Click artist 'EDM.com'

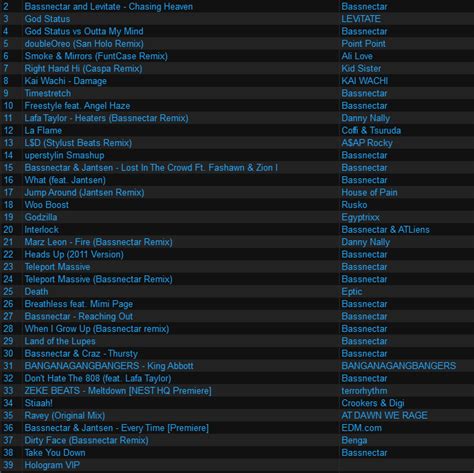[361, 428]
